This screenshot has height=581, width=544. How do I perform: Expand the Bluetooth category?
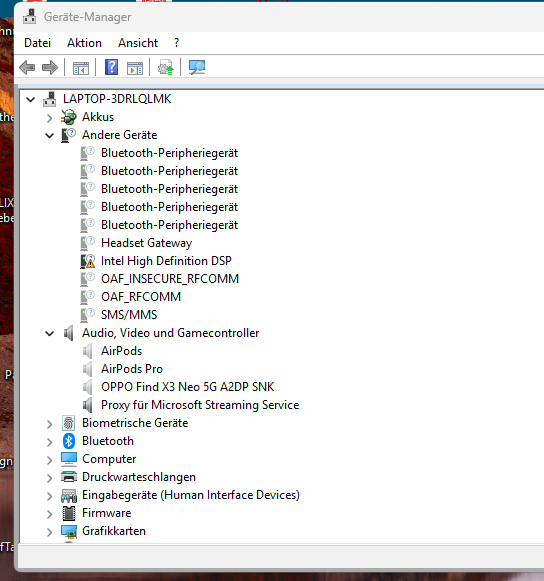pyautogui.click(x=50, y=442)
